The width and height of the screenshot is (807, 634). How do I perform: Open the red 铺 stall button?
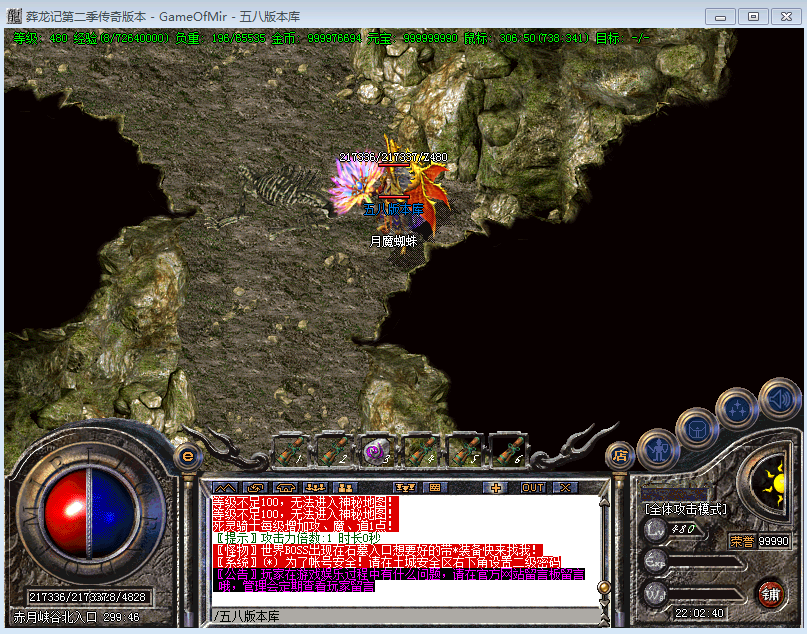point(770,594)
